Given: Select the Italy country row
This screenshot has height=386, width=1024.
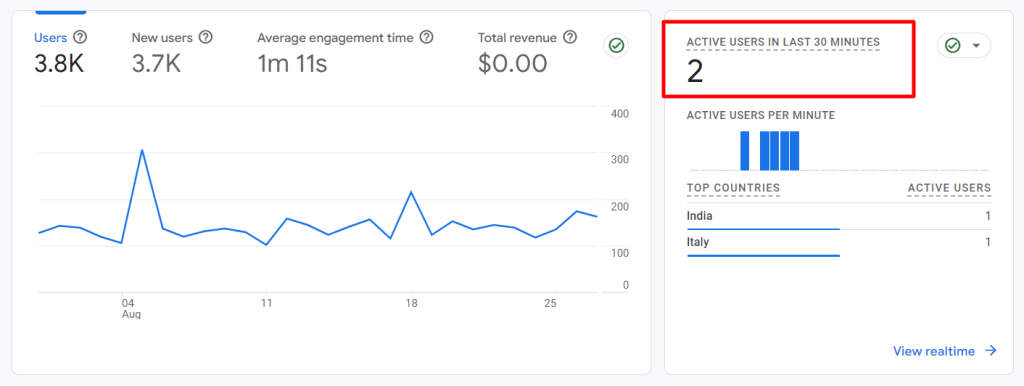Looking at the screenshot, I should pyautogui.click(x=839, y=243).
